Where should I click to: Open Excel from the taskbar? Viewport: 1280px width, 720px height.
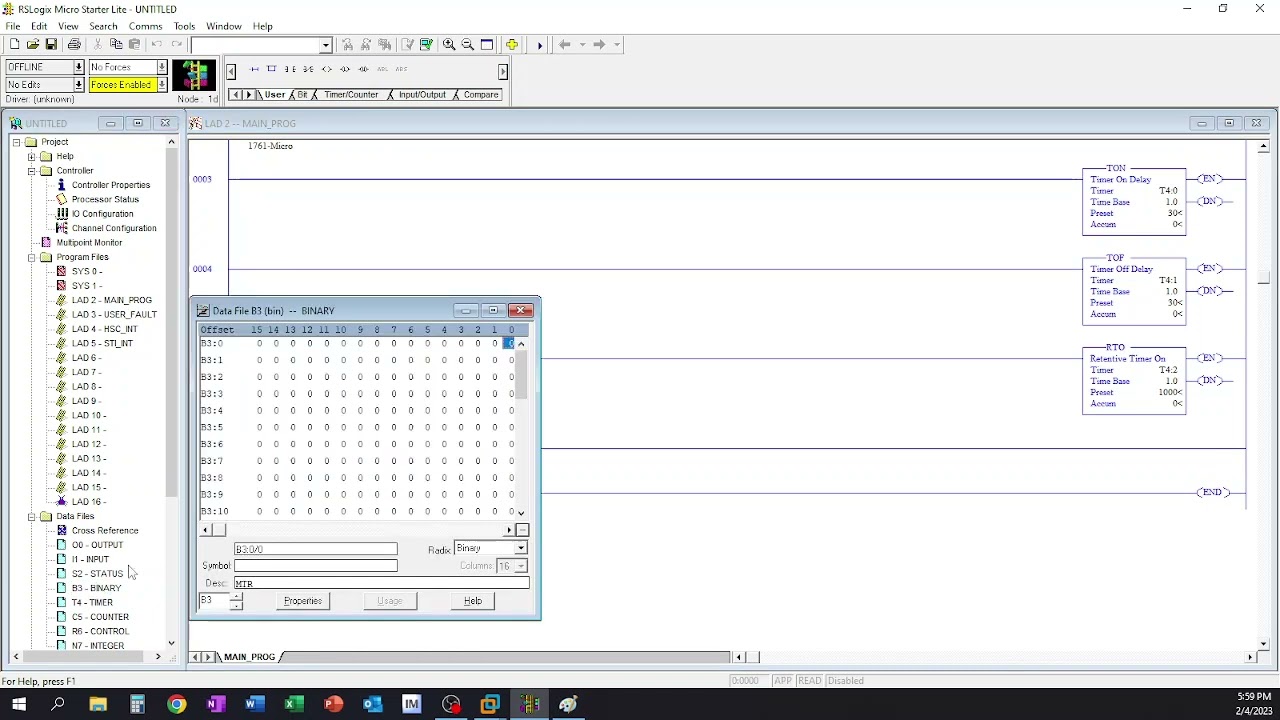[x=293, y=704]
